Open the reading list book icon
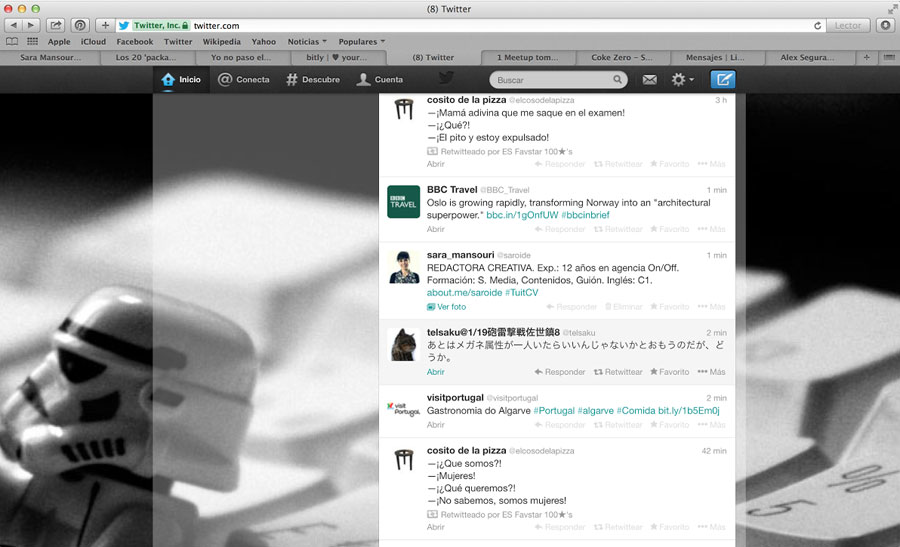Viewport: 900px width, 547px height. coord(11,41)
